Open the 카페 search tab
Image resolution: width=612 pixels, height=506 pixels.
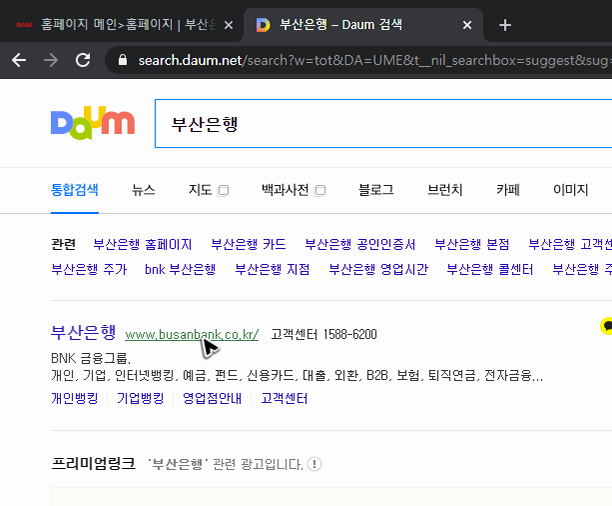coord(508,190)
